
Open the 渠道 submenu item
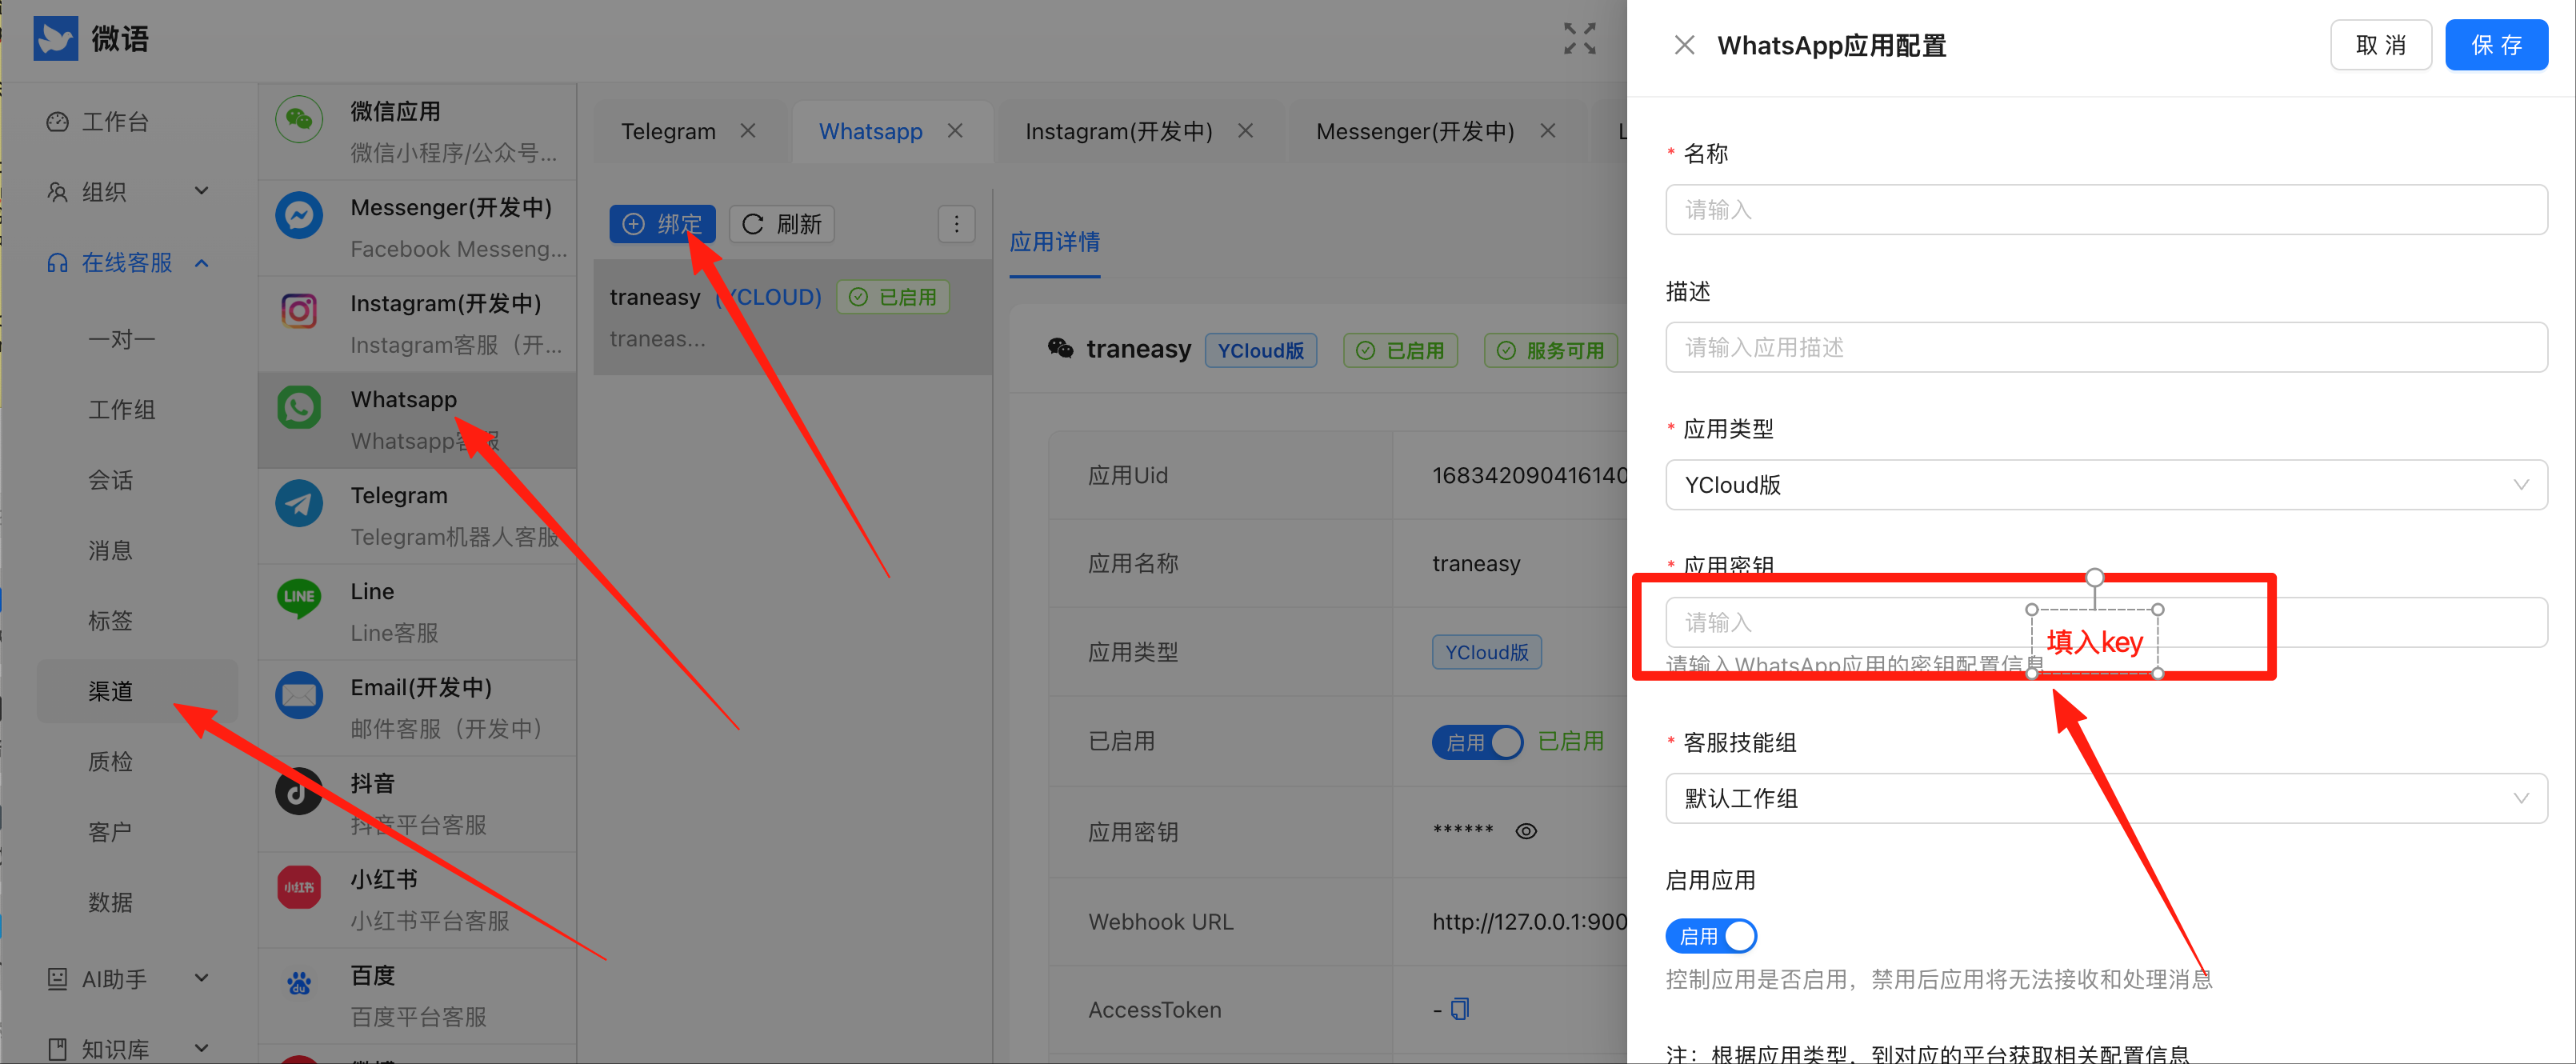[138, 691]
